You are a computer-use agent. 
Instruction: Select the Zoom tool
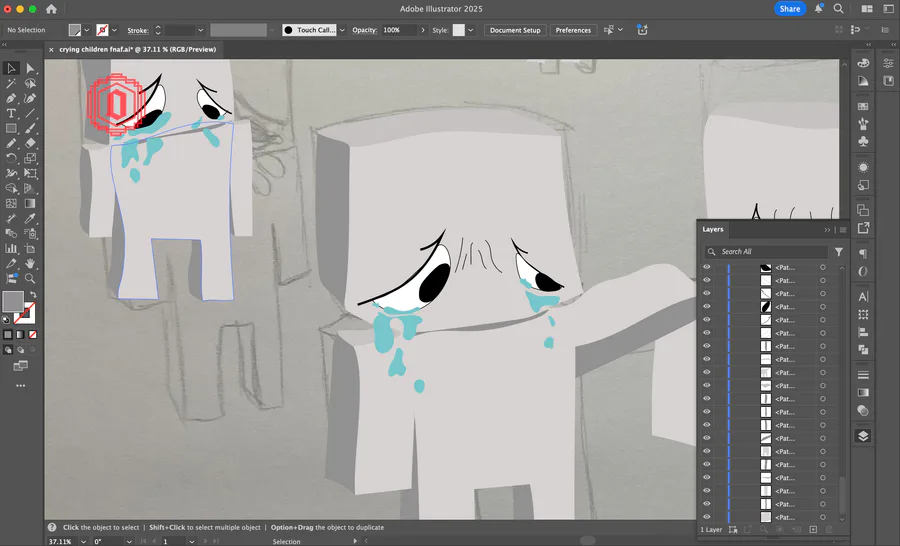point(30,278)
